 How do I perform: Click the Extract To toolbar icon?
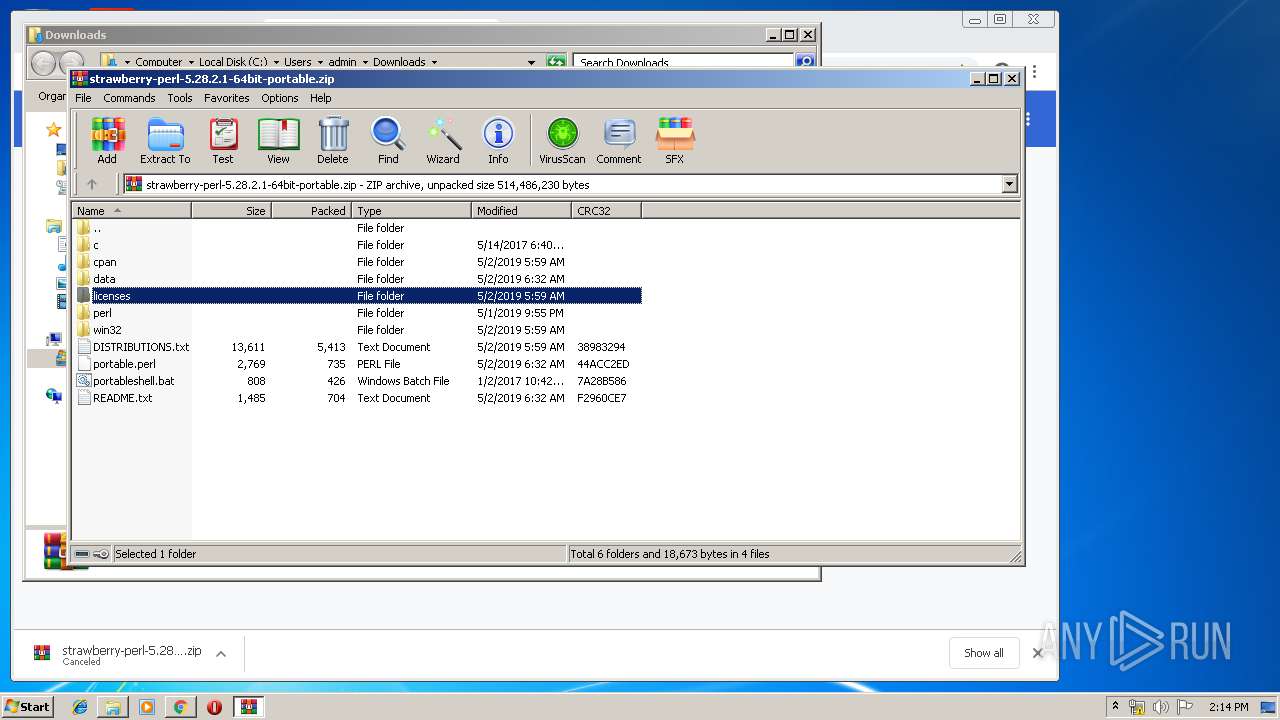click(x=165, y=140)
